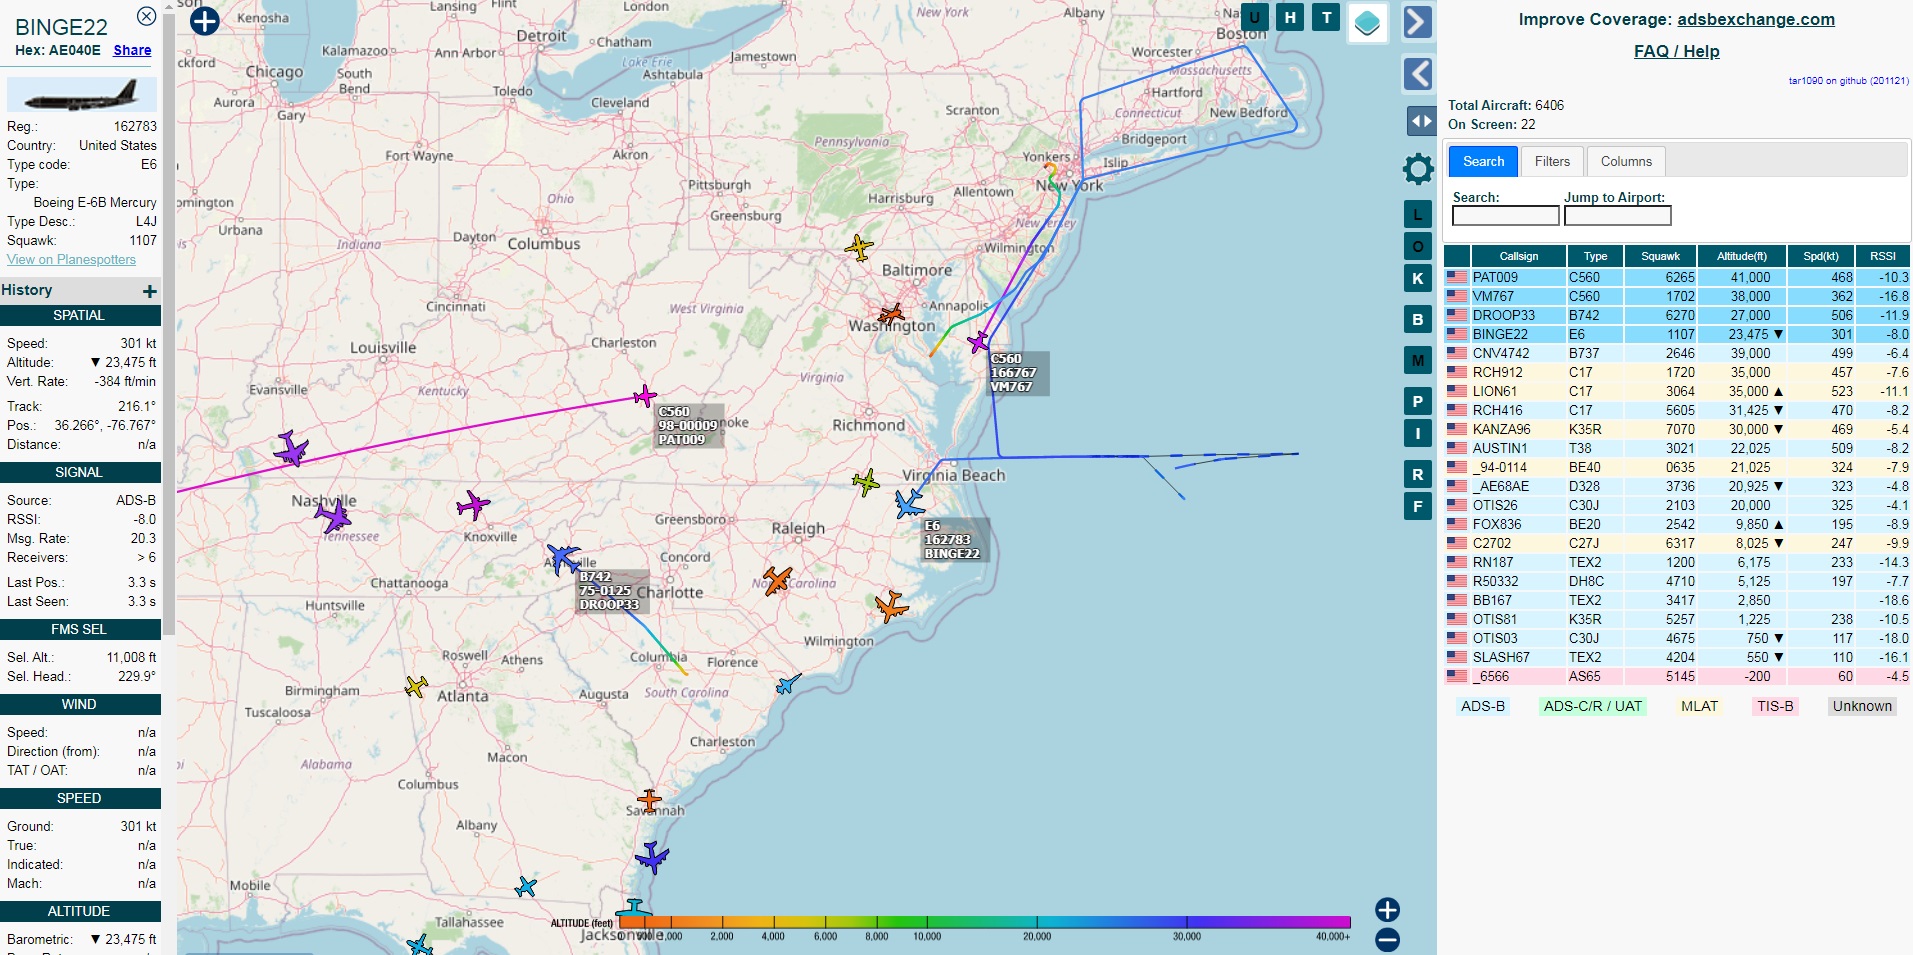Click the F map option button
The image size is (1913, 955).
(1417, 506)
